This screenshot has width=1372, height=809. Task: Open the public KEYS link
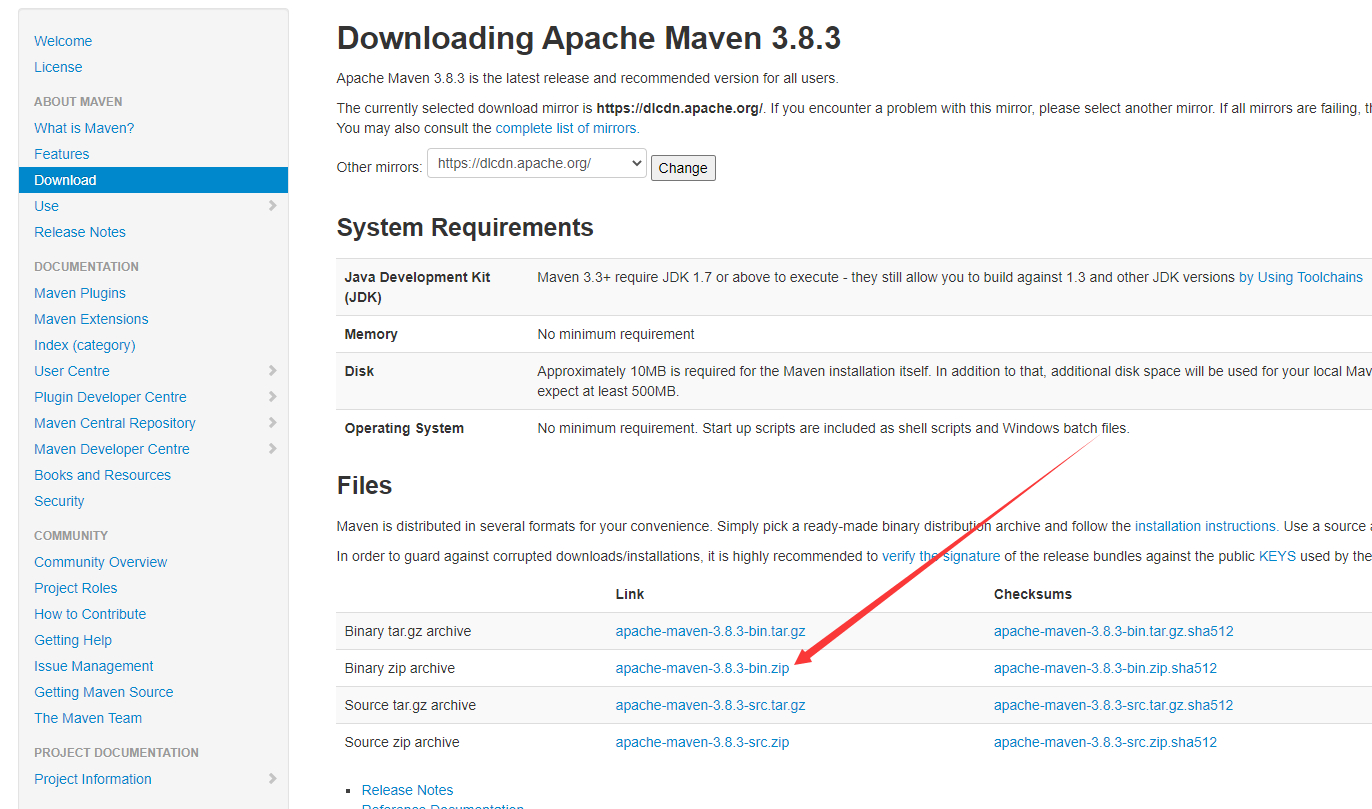click(x=1278, y=556)
